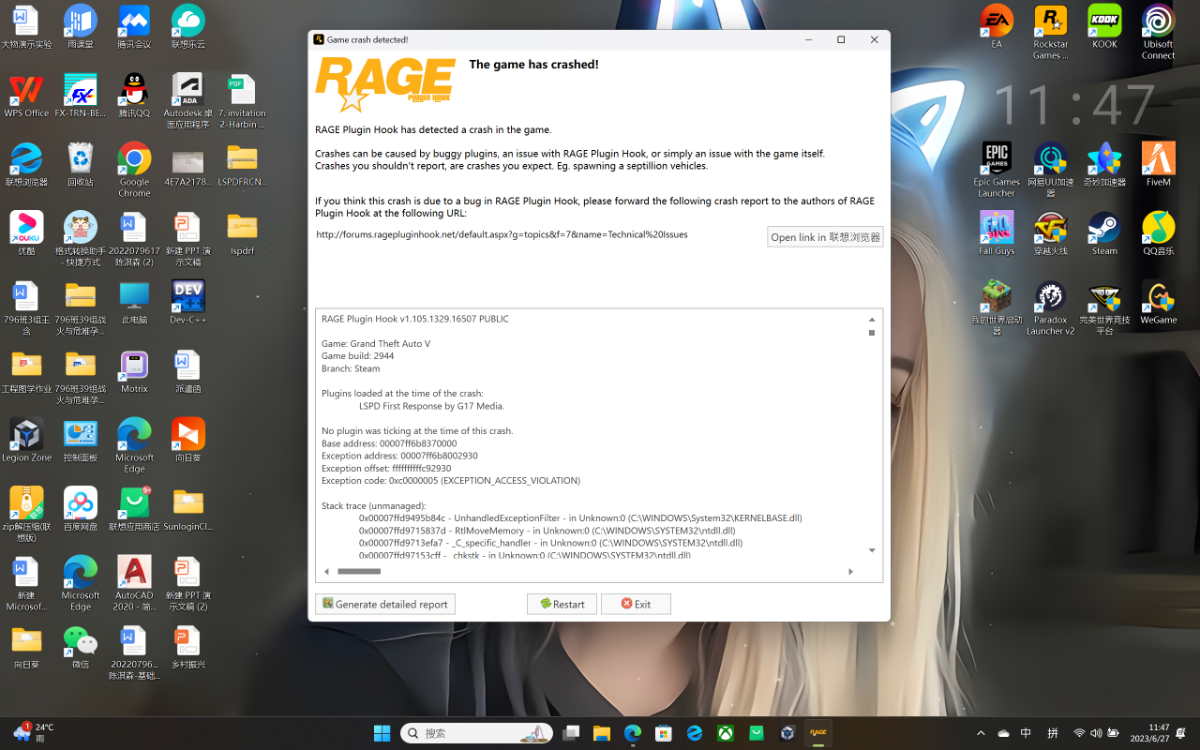Open the KOOK desktop shortcut
The image size is (1200, 750).
(x=1104, y=27)
